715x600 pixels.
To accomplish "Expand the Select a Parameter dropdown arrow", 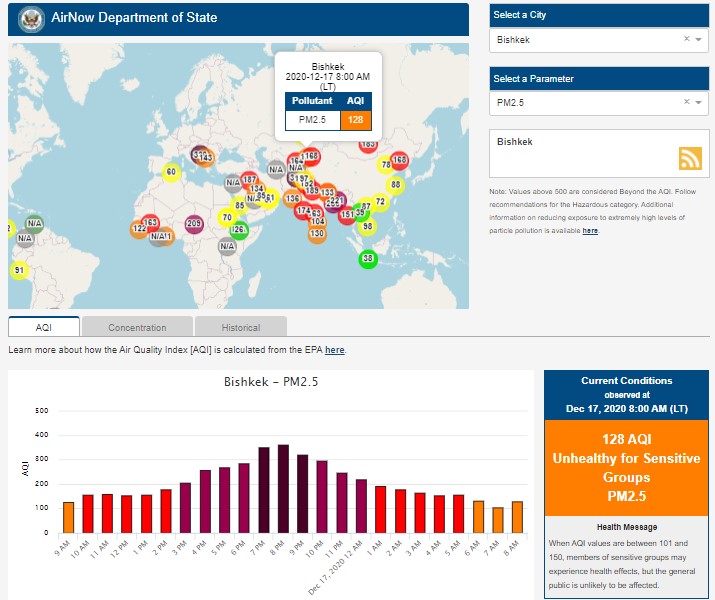I will (x=699, y=102).
